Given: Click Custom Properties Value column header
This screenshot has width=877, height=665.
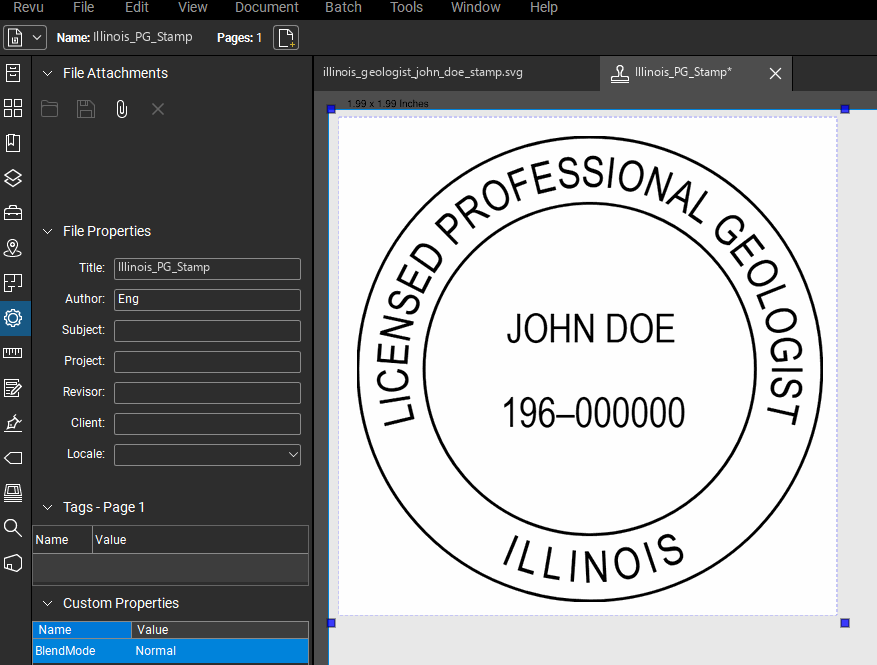Looking at the screenshot, I should click(x=220, y=630).
